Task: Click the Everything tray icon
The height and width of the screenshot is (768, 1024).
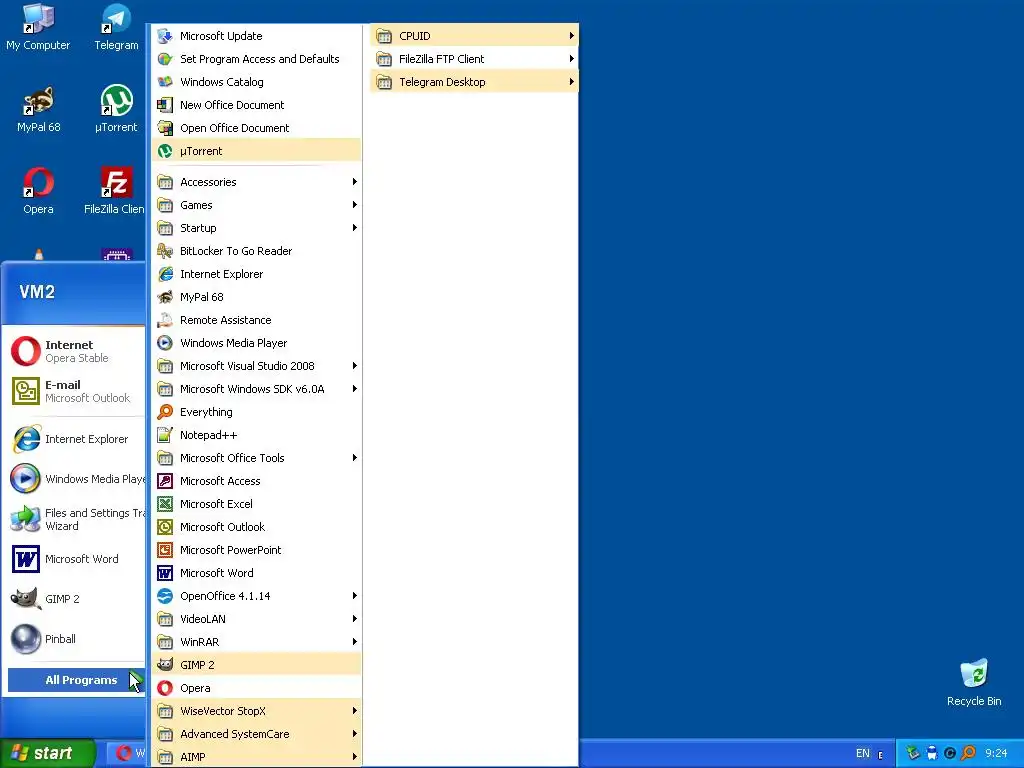Action: coord(968,754)
